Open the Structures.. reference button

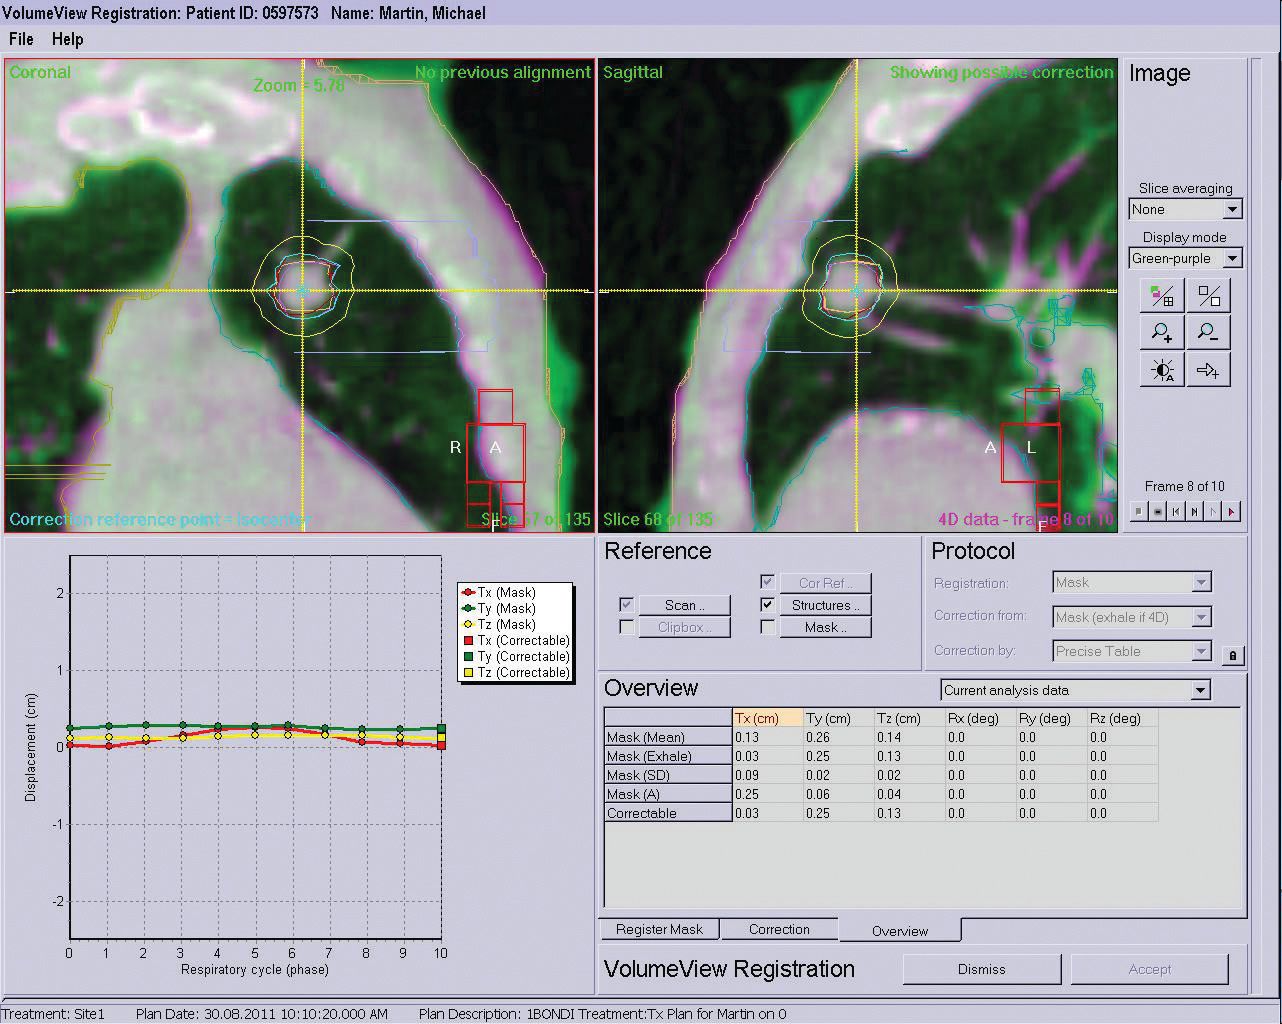[825, 605]
